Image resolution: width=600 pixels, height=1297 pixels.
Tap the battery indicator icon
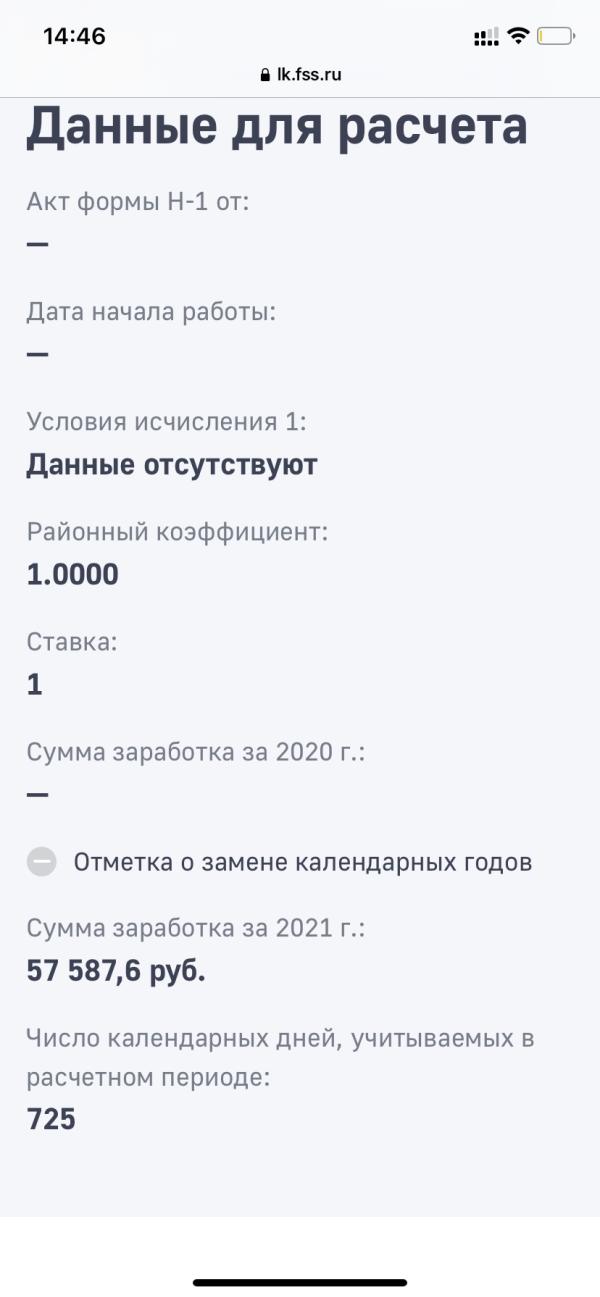pos(555,37)
